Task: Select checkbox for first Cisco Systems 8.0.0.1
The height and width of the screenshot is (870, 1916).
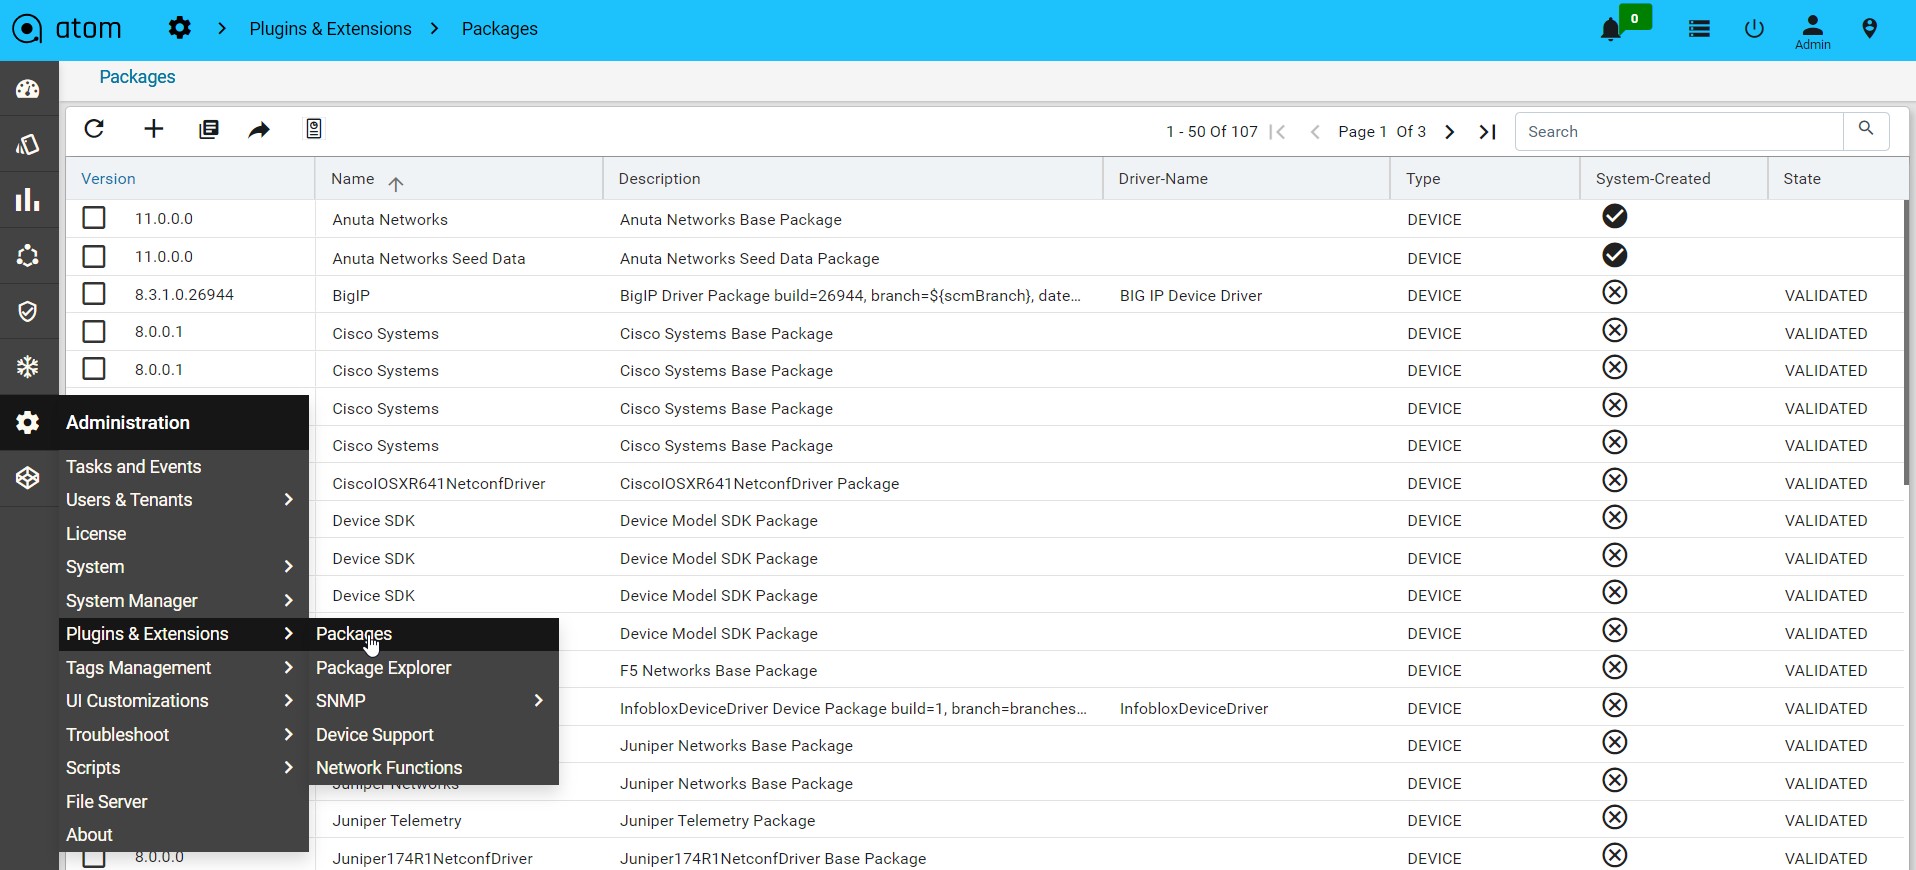Action: click(x=94, y=331)
